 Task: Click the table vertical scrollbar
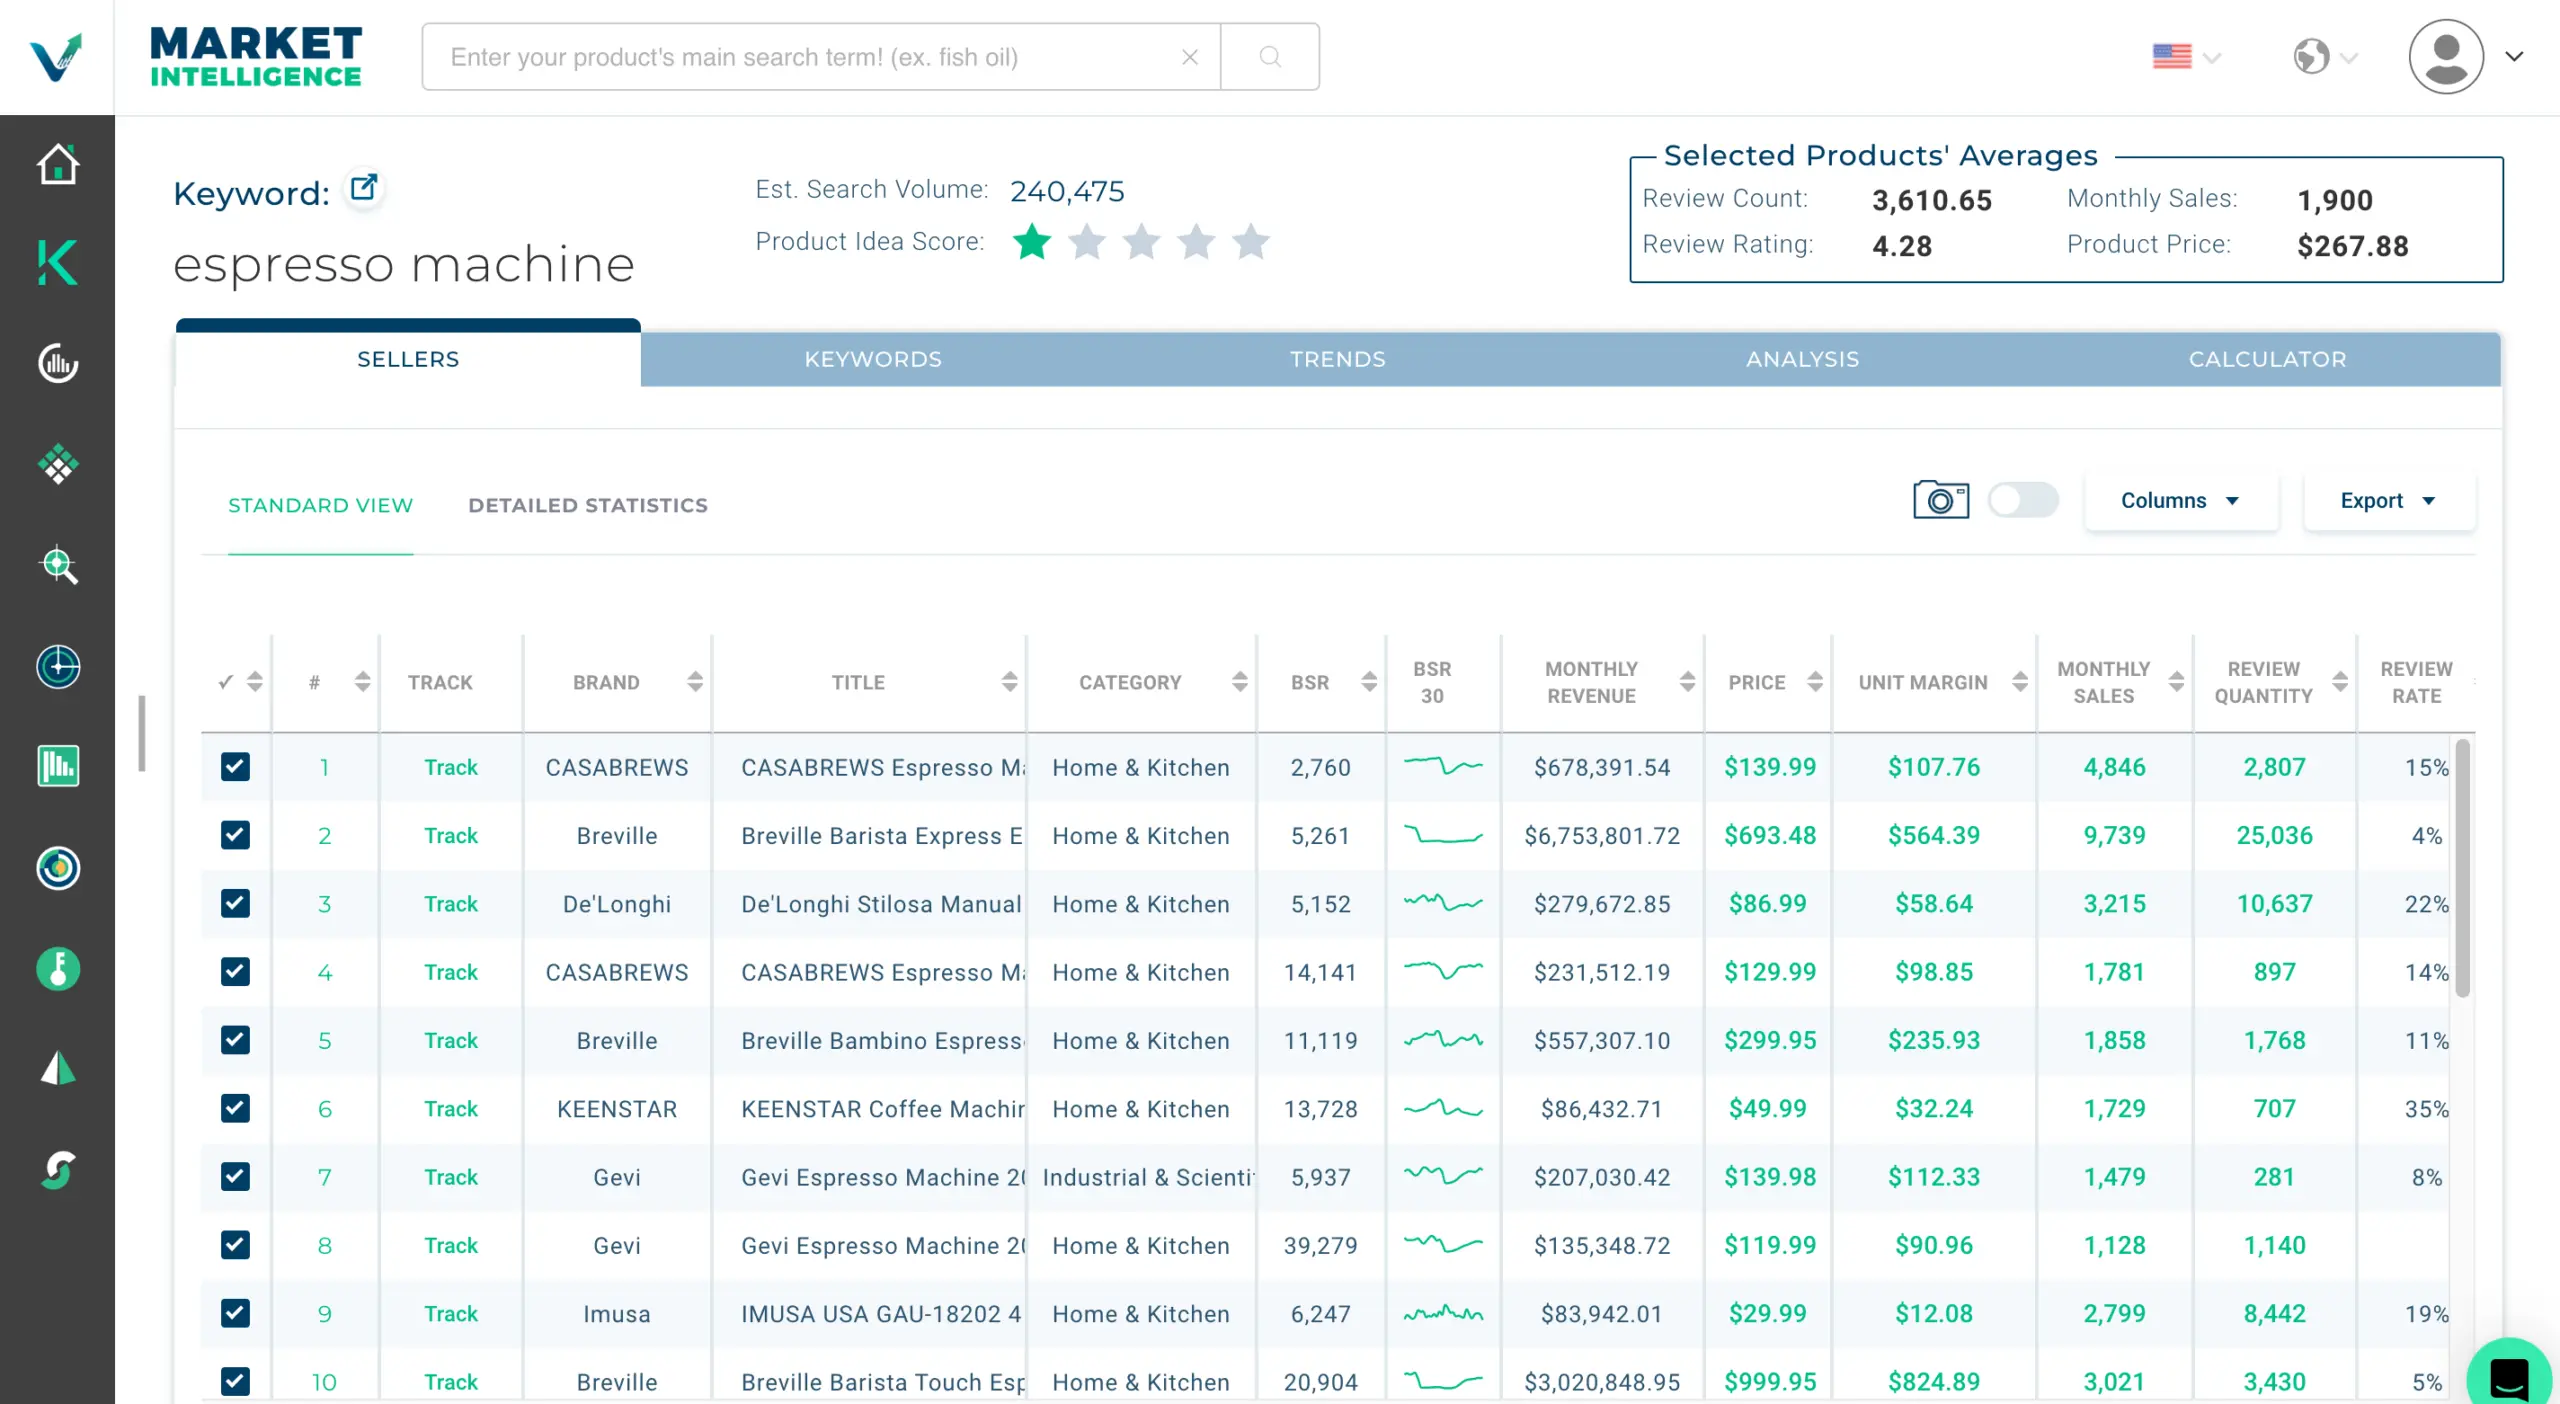(x=2463, y=868)
